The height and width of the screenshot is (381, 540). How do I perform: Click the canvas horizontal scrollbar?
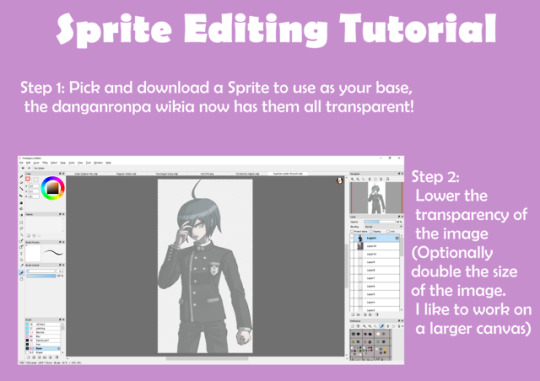point(207,359)
